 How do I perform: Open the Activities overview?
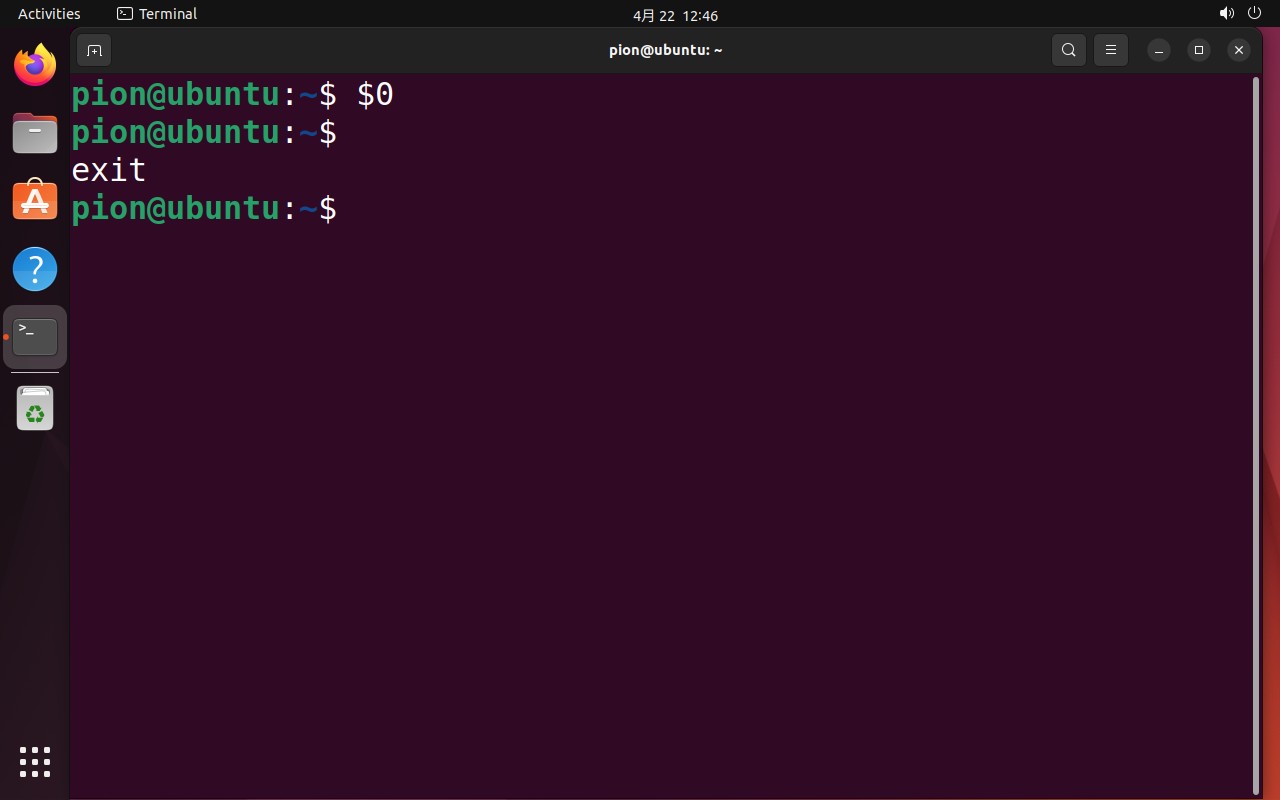pos(49,14)
